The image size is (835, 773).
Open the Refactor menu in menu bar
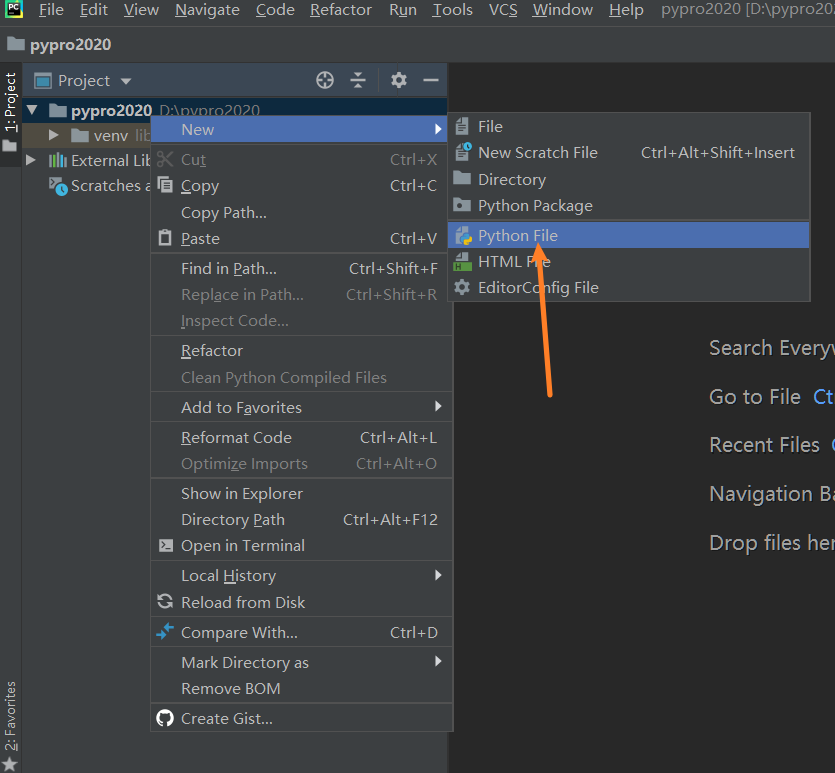(x=341, y=10)
